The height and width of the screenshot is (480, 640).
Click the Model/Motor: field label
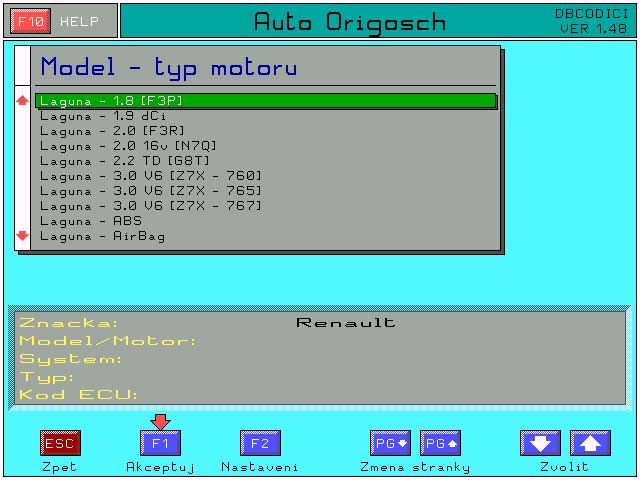pyautogui.click(x=108, y=340)
